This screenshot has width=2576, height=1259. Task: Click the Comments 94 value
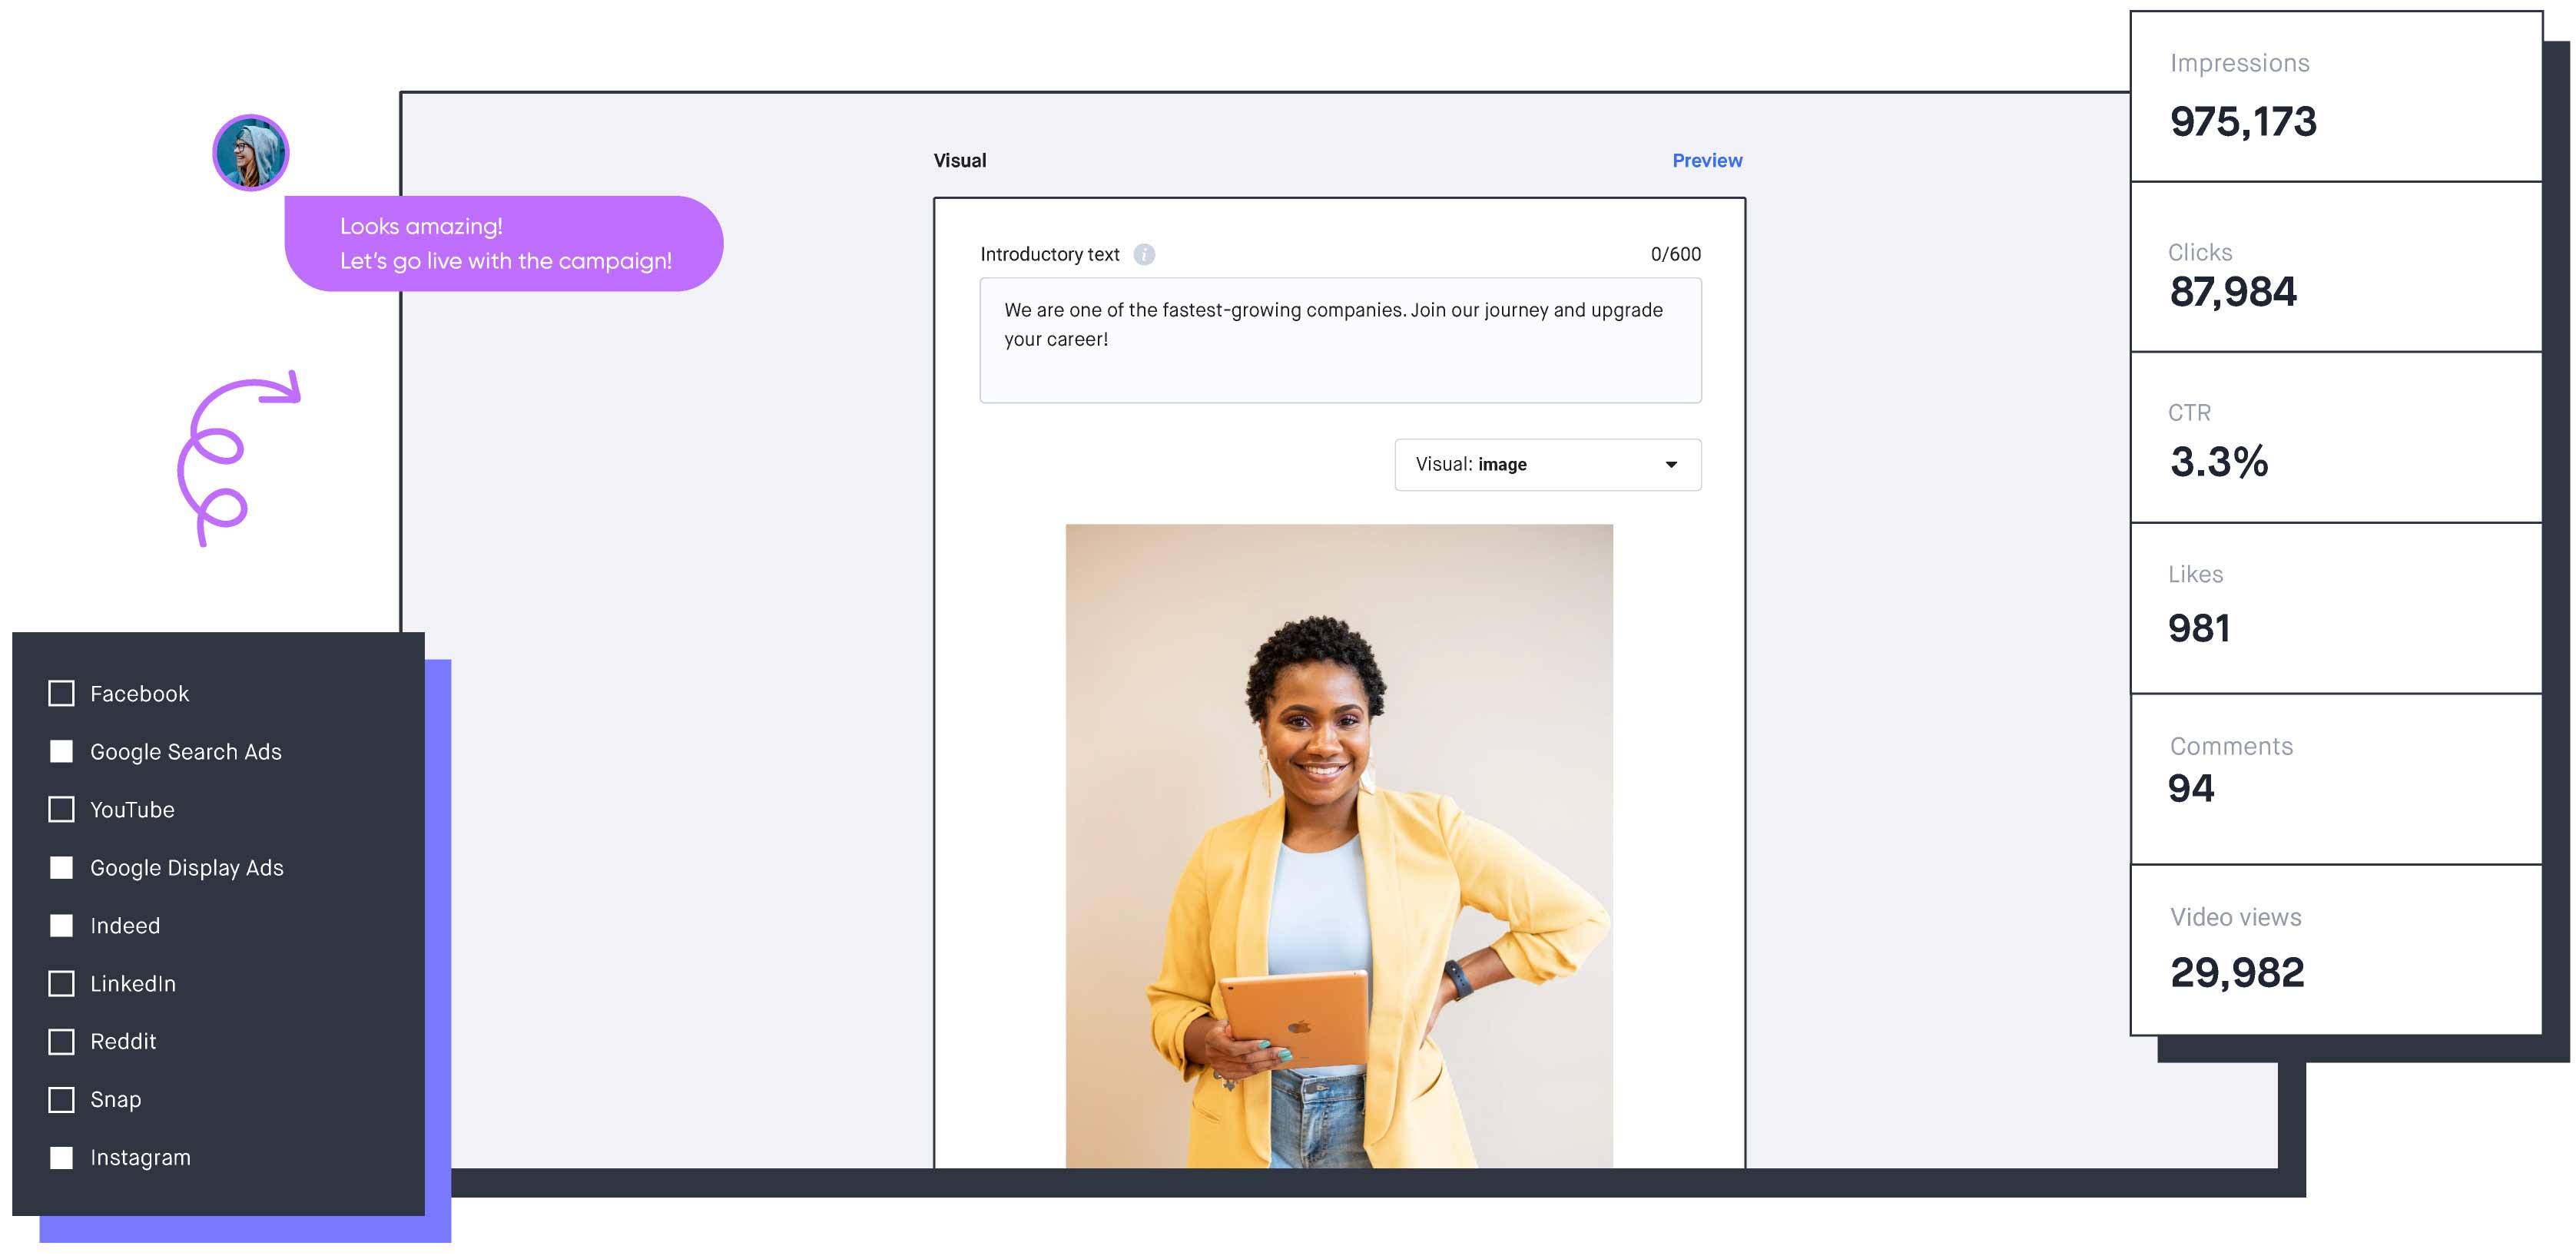[x=2190, y=788]
